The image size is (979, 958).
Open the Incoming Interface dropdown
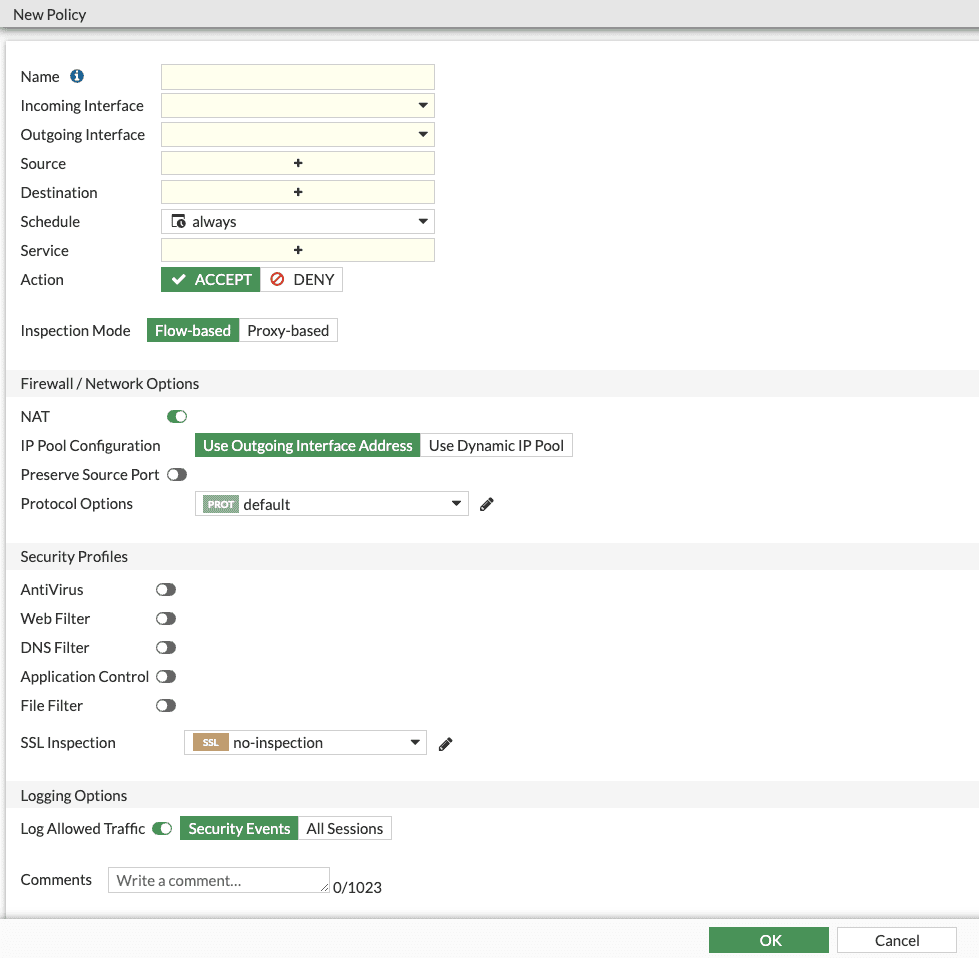(x=297, y=105)
